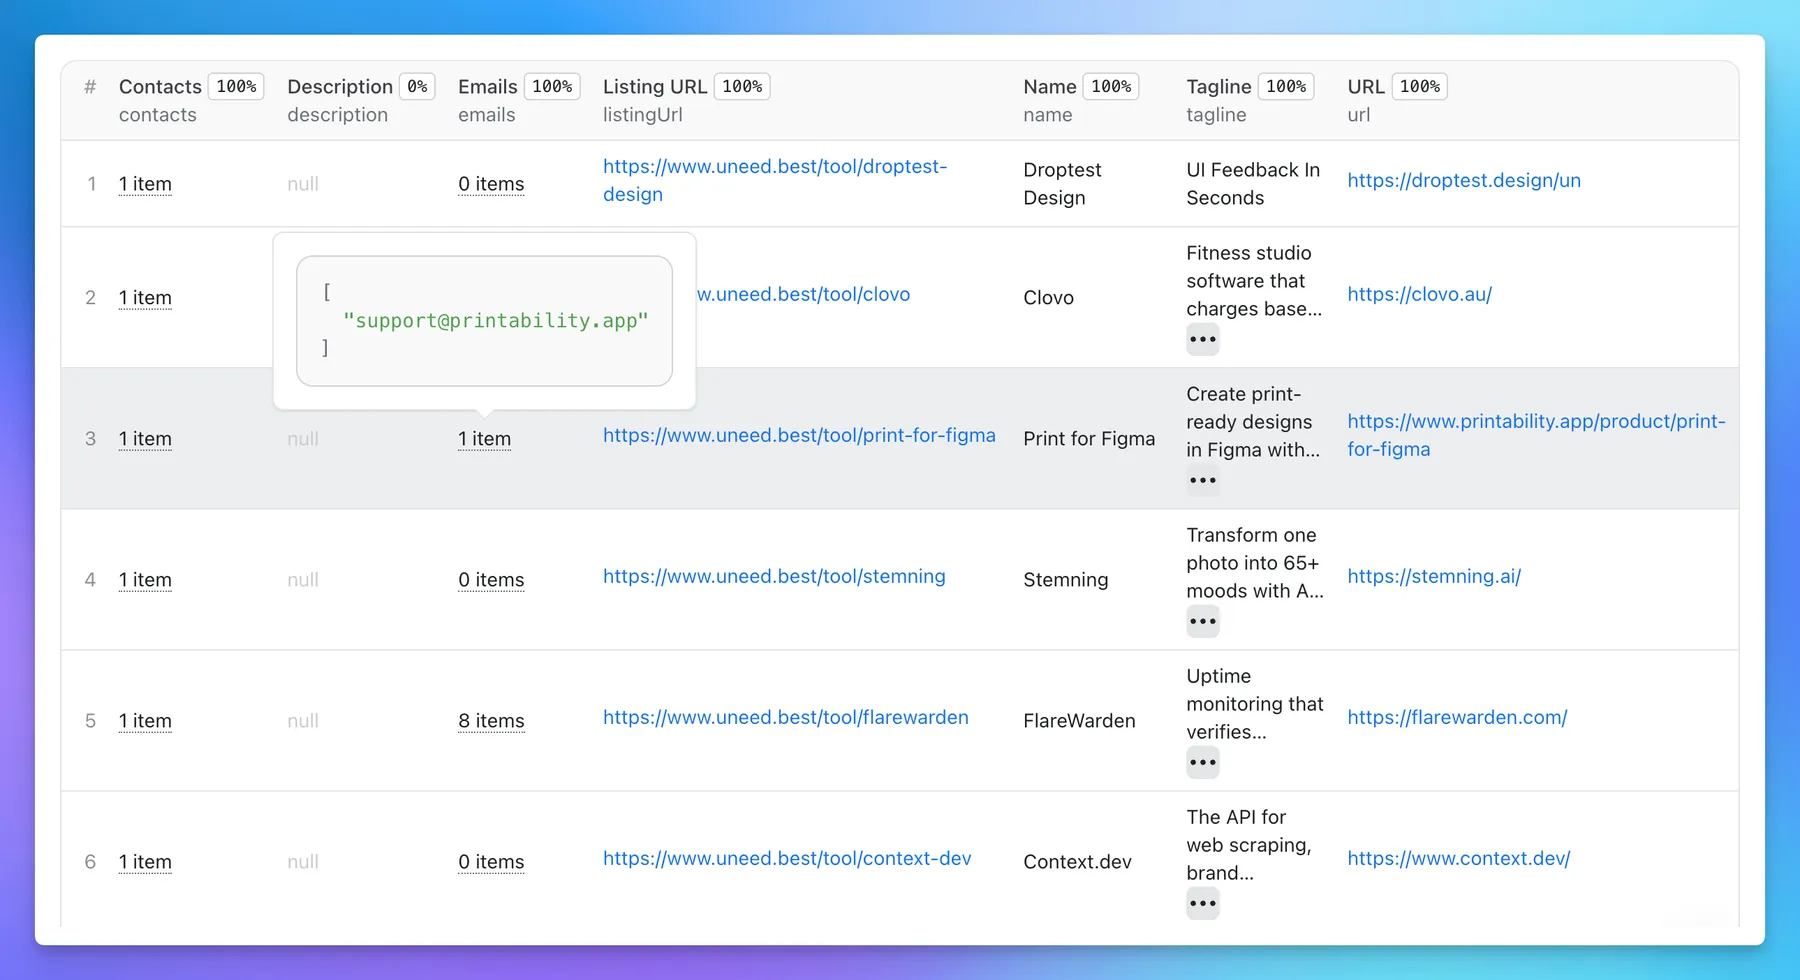Expand row 6 contacts 1 item
Screen dimensions: 1800x980
click(x=145, y=862)
